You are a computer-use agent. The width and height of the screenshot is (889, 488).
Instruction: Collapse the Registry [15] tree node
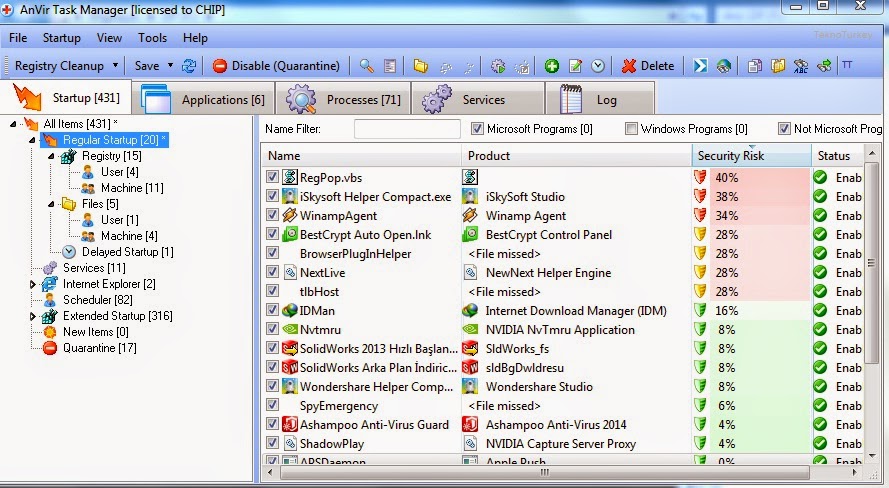51,156
